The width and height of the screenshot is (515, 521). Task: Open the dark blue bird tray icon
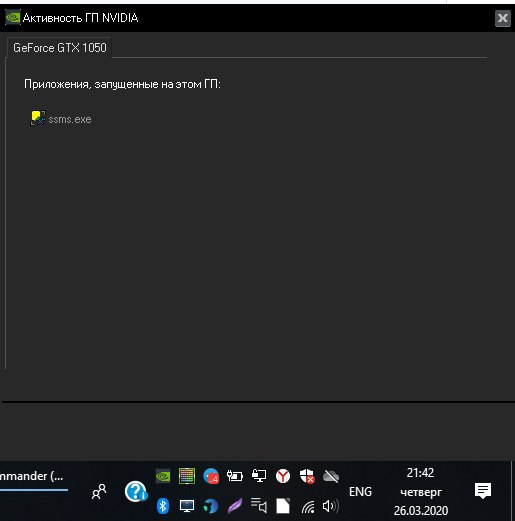(211, 506)
